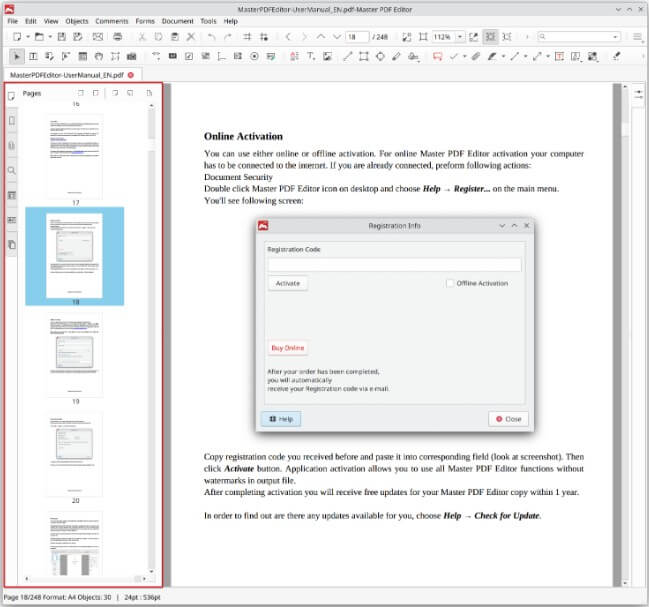Click the Buy Online button
649x607 pixels.
point(288,348)
